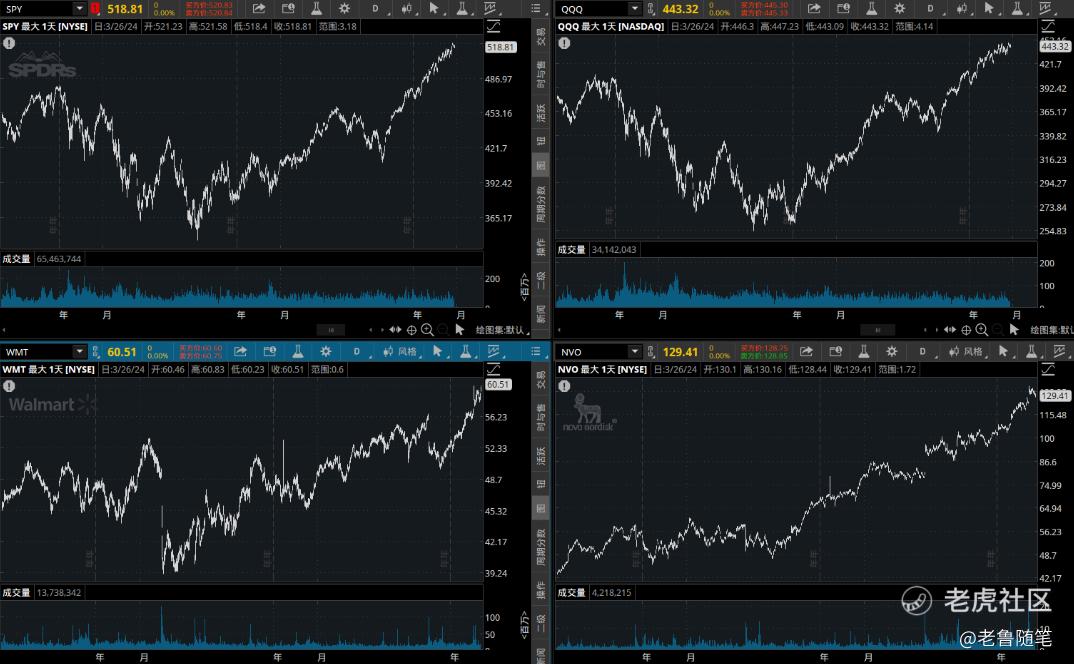Open the list menu icon in WMT toolbar

coord(536,352)
